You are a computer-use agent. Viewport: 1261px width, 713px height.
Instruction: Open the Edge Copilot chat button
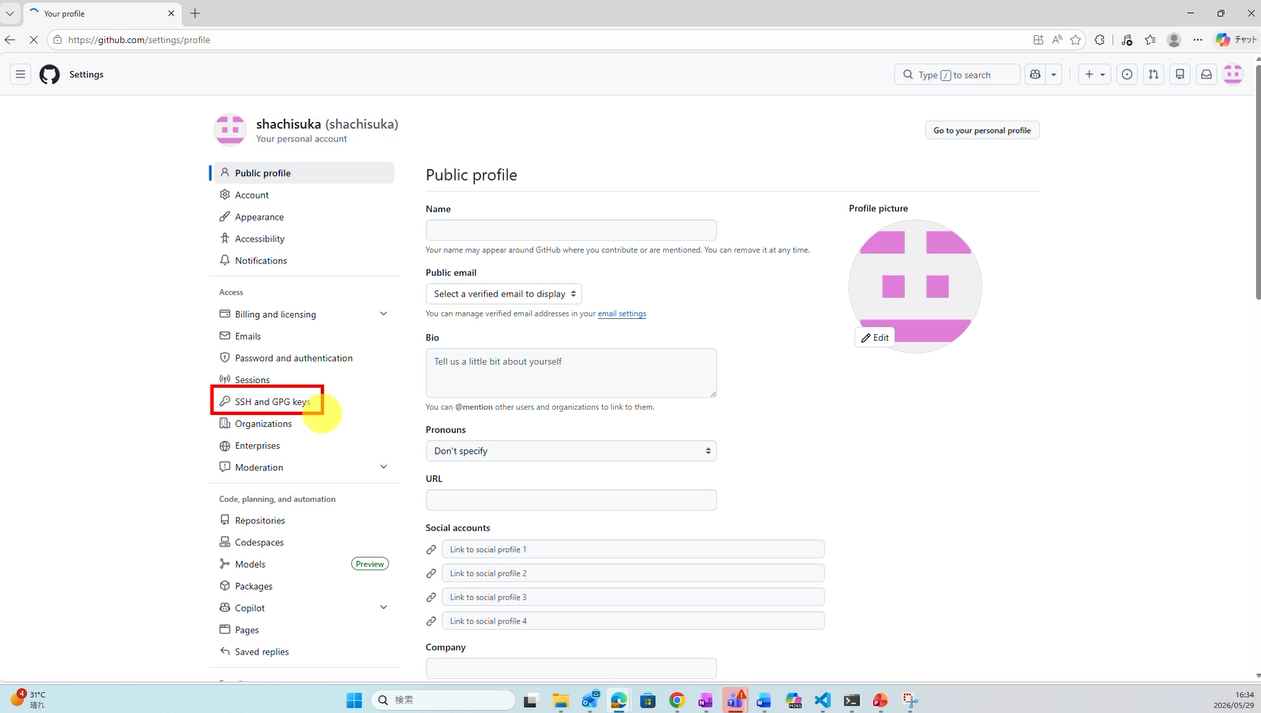tap(1236, 40)
